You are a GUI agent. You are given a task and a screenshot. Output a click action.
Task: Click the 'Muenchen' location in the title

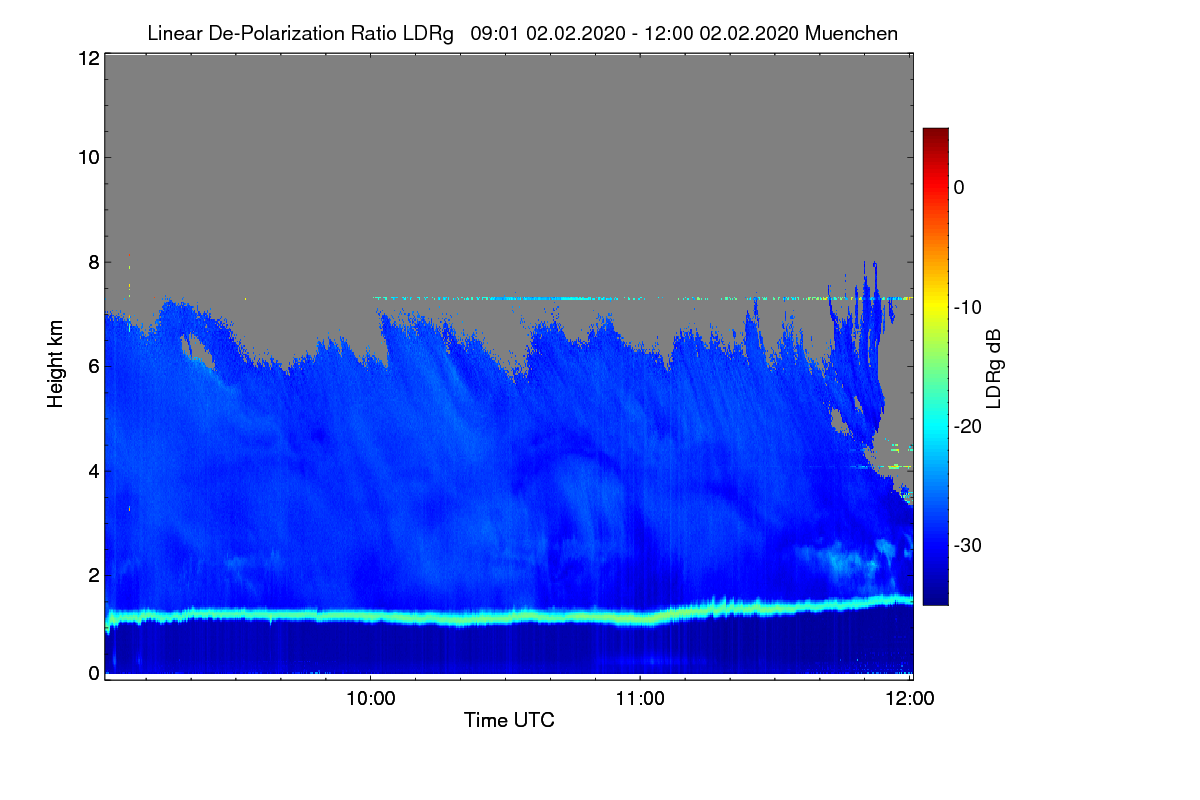click(x=851, y=33)
